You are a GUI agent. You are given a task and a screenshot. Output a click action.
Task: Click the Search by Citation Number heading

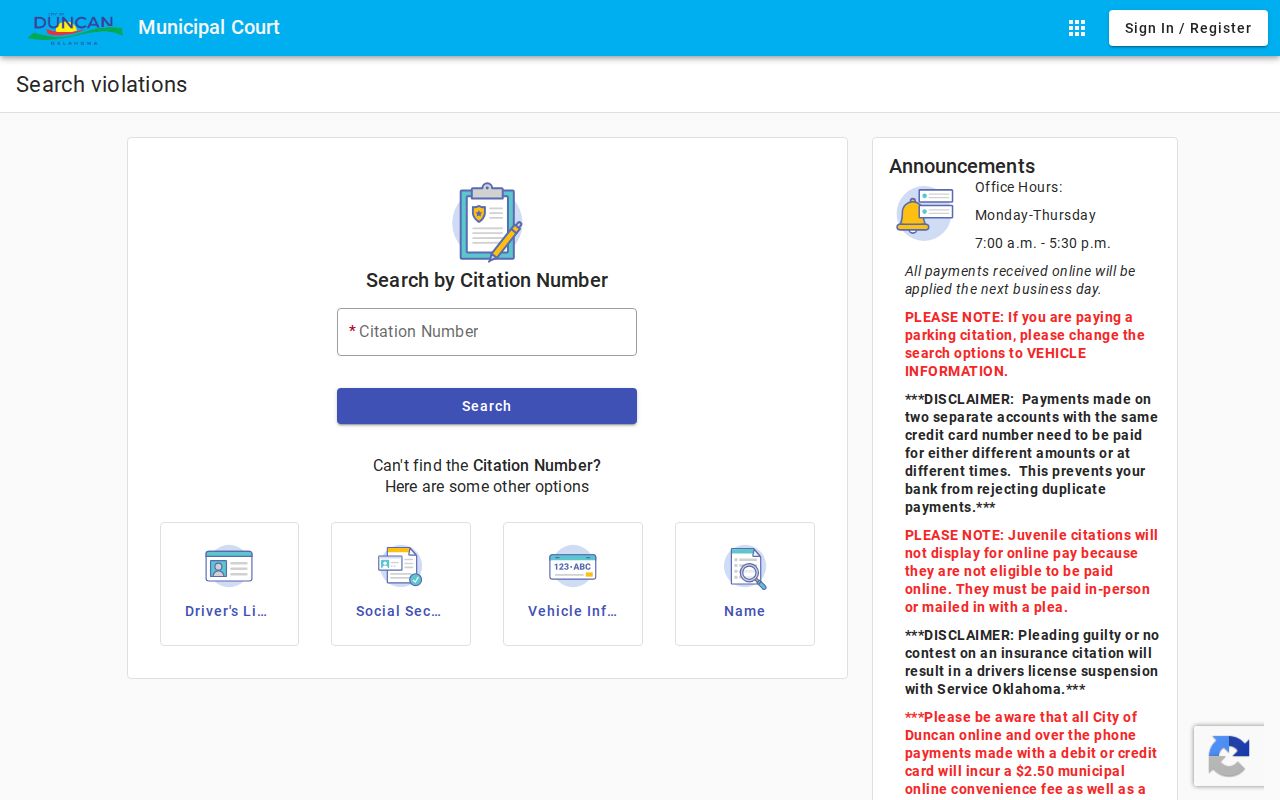pyautogui.click(x=487, y=280)
